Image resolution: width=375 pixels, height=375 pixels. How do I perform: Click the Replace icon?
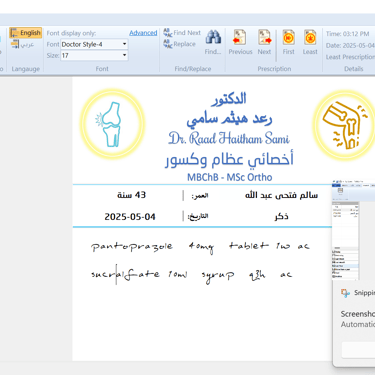pyautogui.click(x=168, y=44)
